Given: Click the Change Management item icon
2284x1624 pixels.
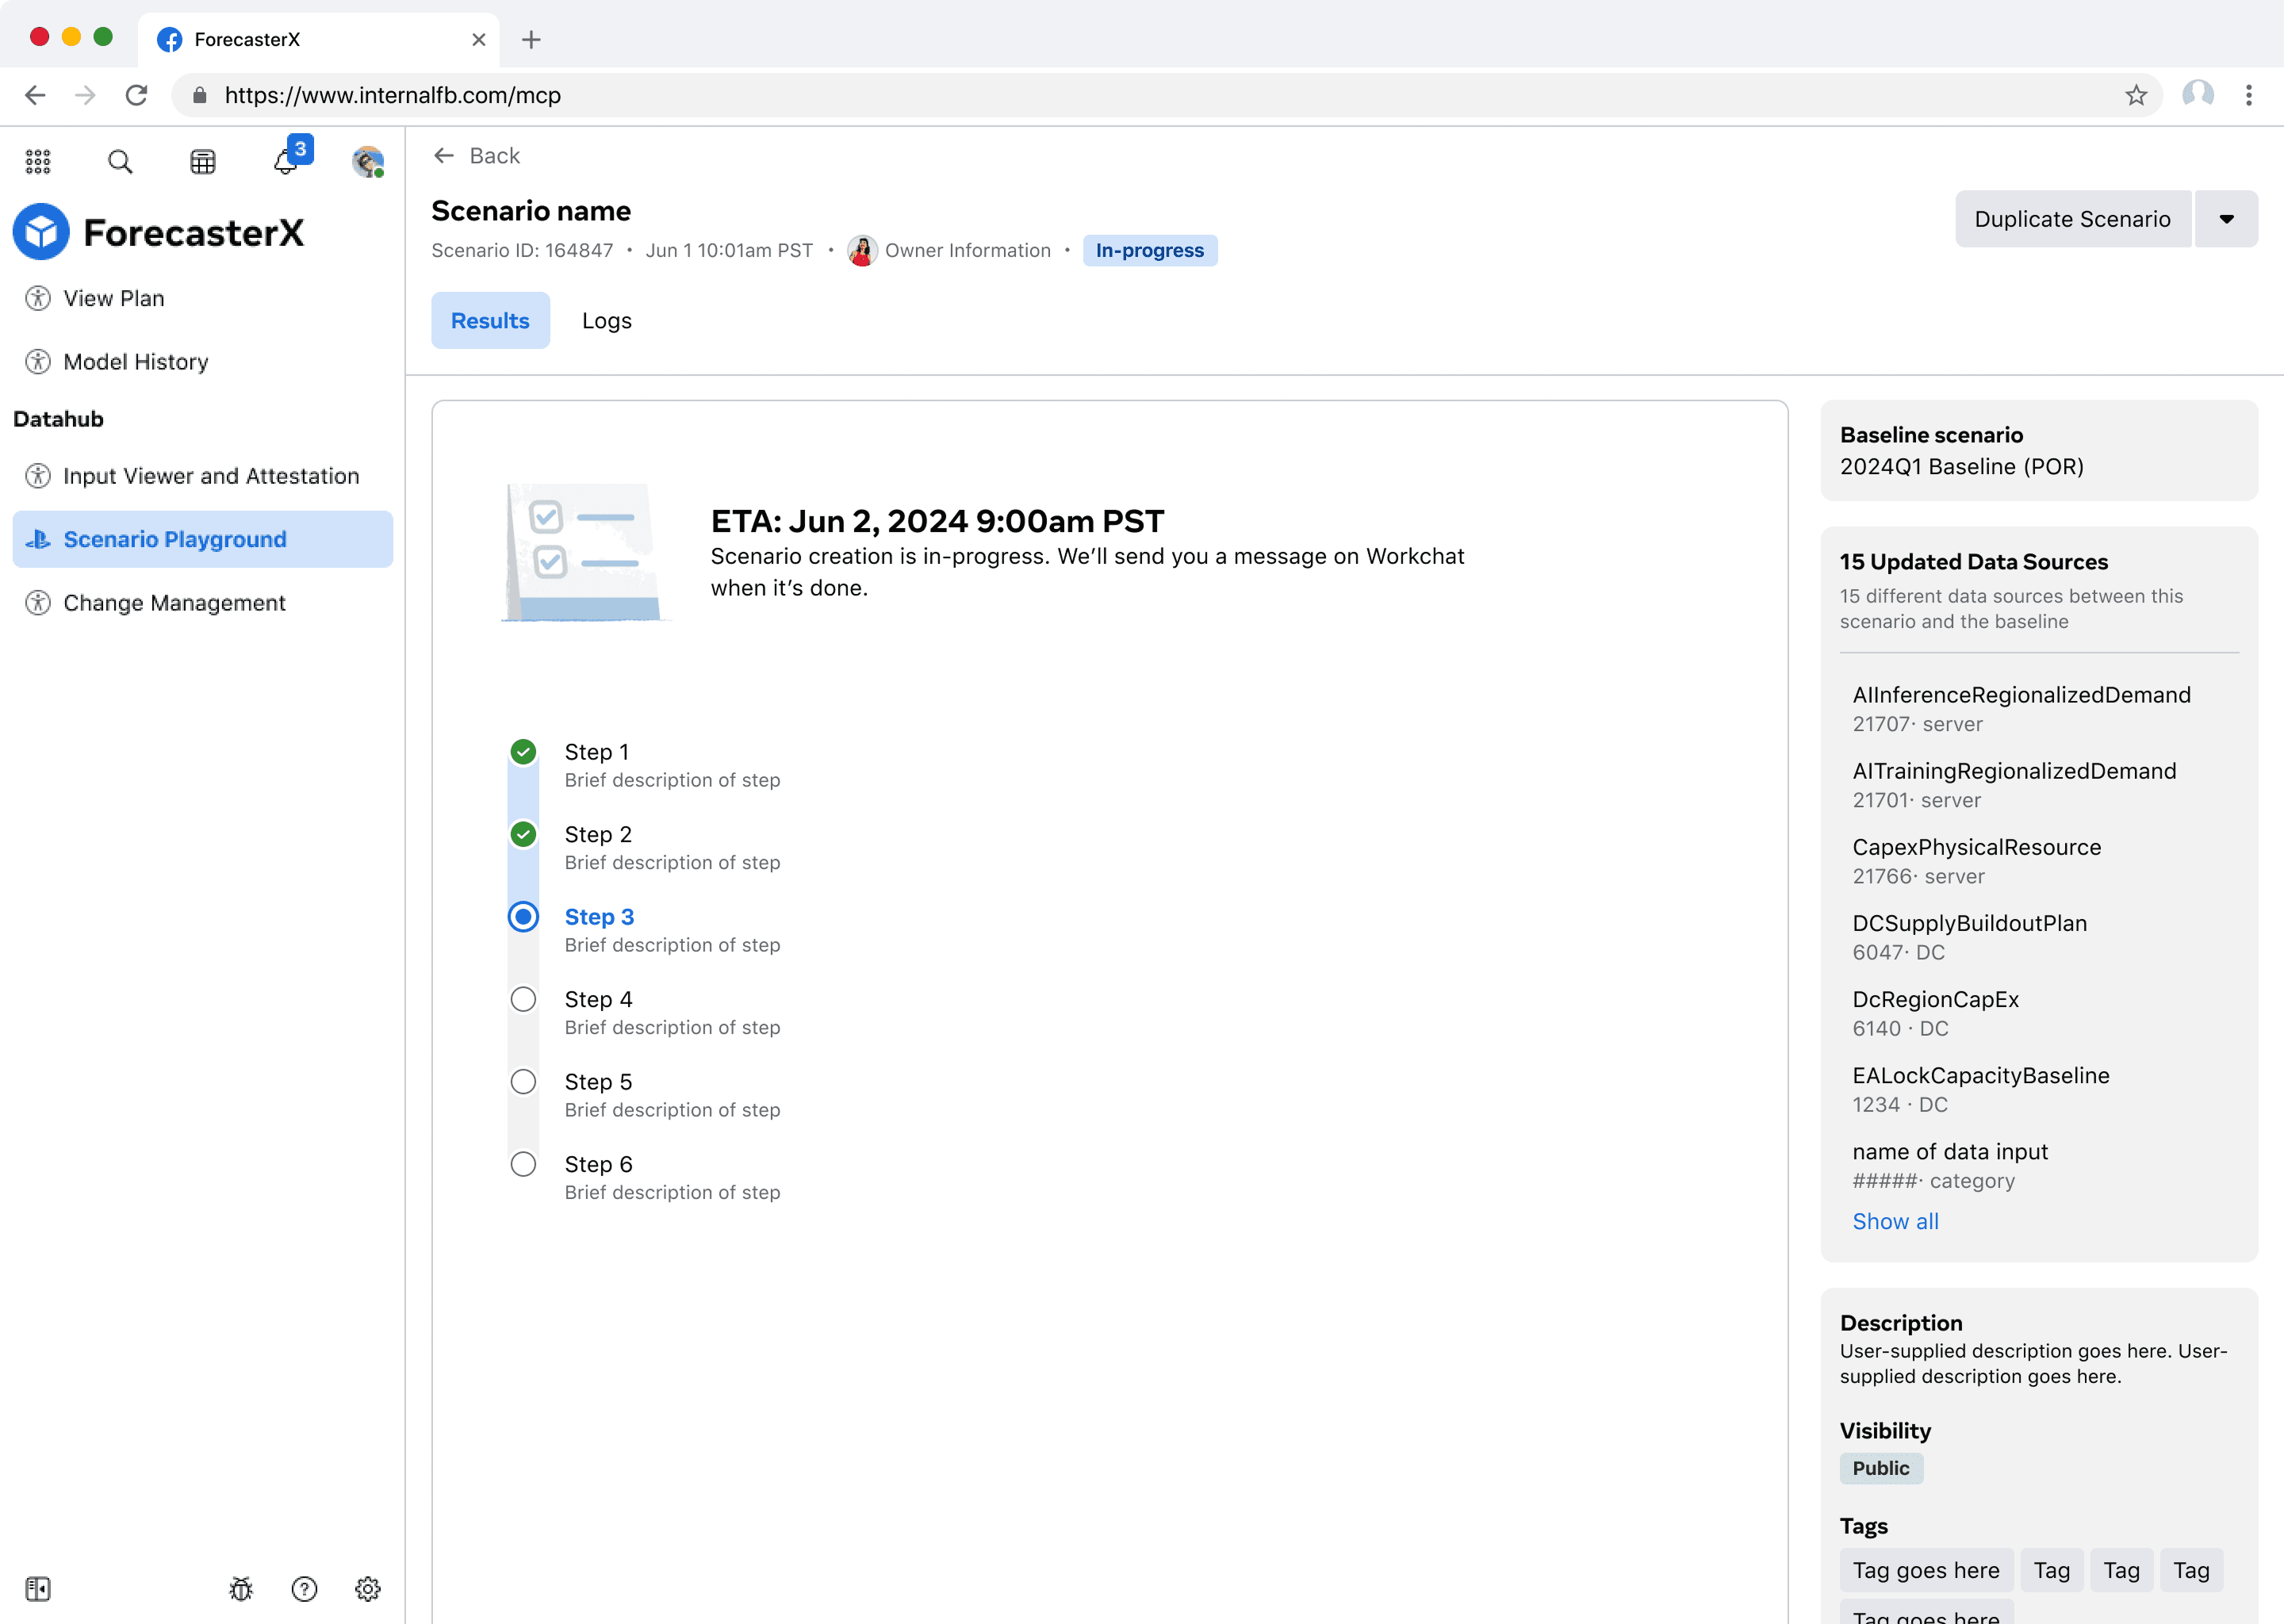Looking at the screenshot, I should [38, 602].
